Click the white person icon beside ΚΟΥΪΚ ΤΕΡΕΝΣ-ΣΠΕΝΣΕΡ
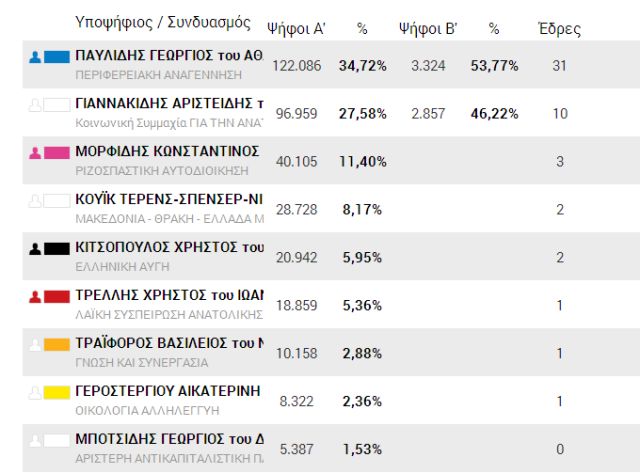 click(35, 200)
